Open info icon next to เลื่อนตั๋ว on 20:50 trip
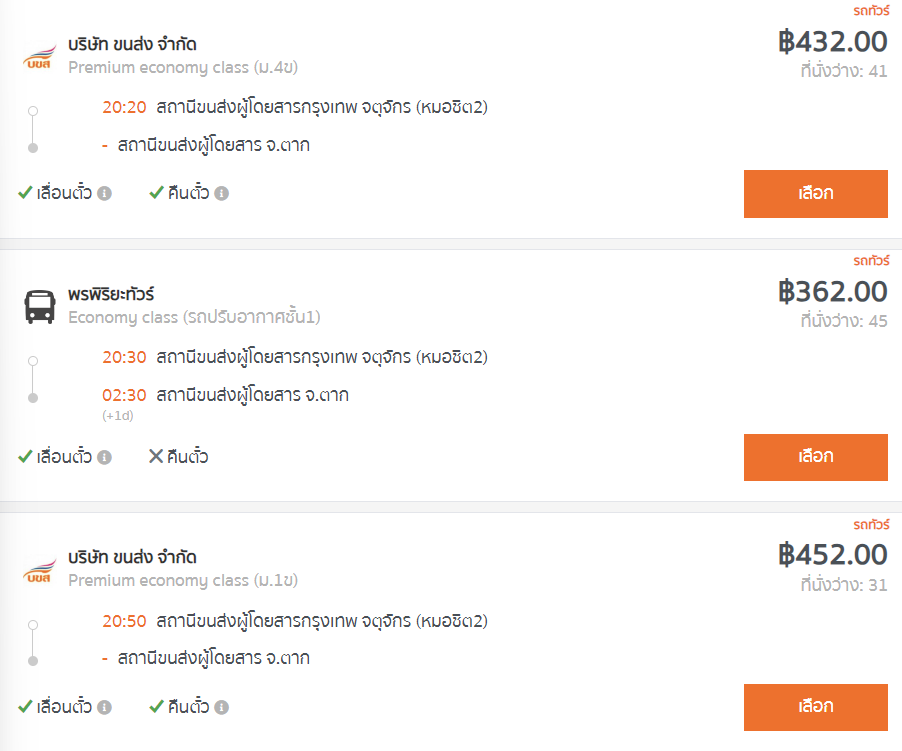The image size is (902, 751). point(104,707)
